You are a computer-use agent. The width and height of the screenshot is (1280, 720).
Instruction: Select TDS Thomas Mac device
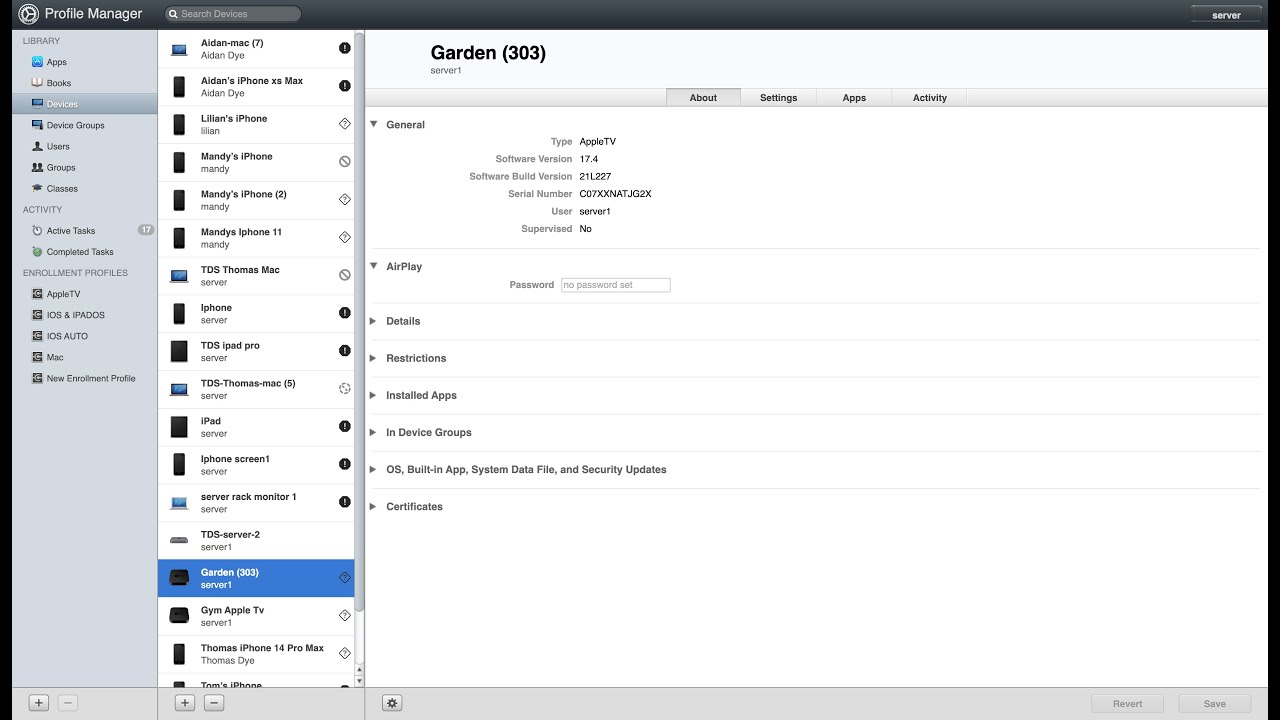click(x=256, y=276)
